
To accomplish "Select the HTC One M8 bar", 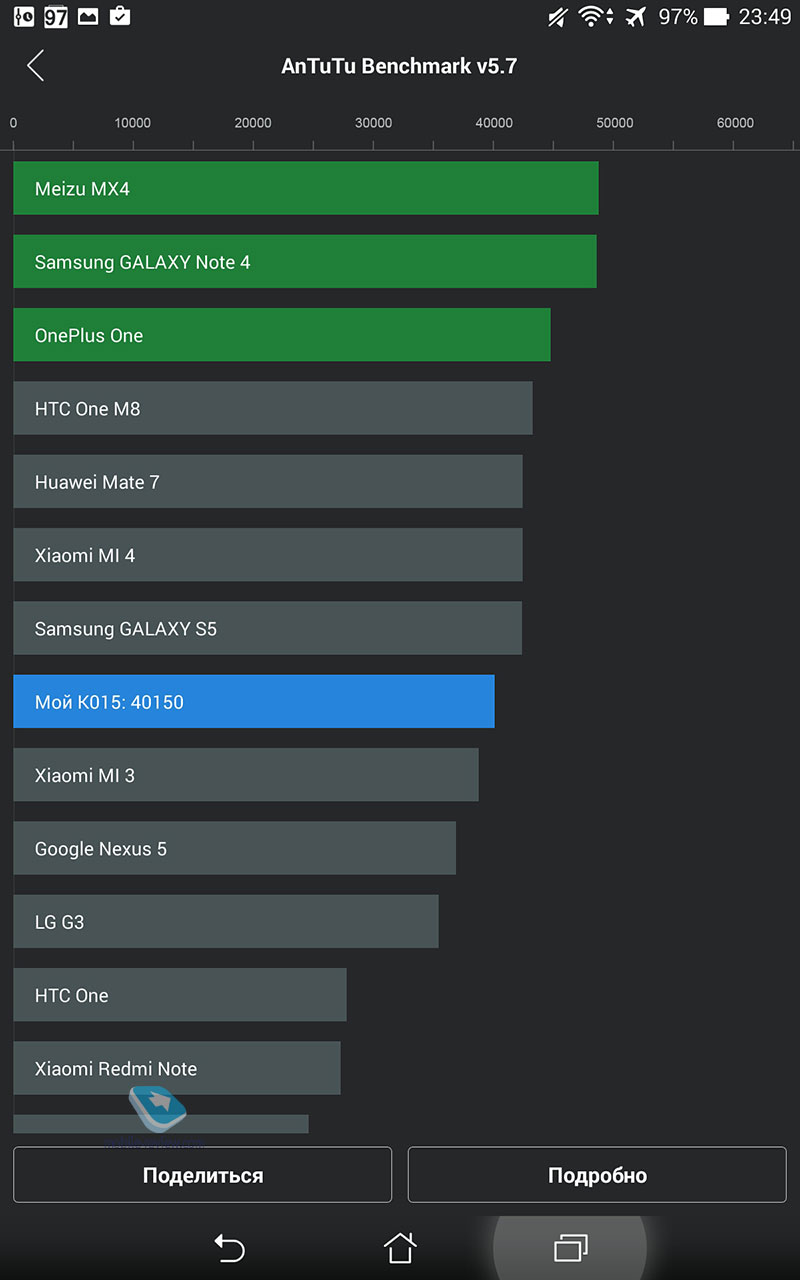I will (x=273, y=408).
